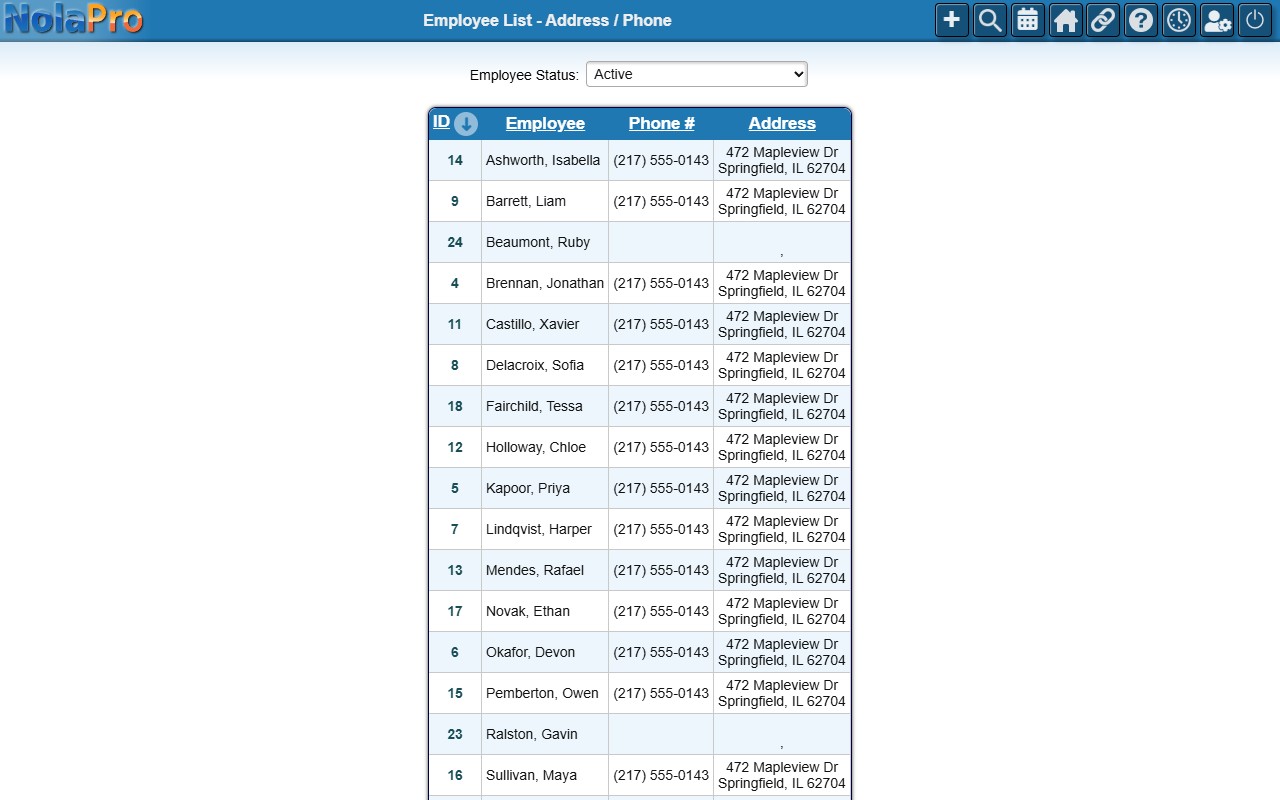Click the ID sort arrow icon
Viewport: 1280px width, 800px height.
coord(466,124)
